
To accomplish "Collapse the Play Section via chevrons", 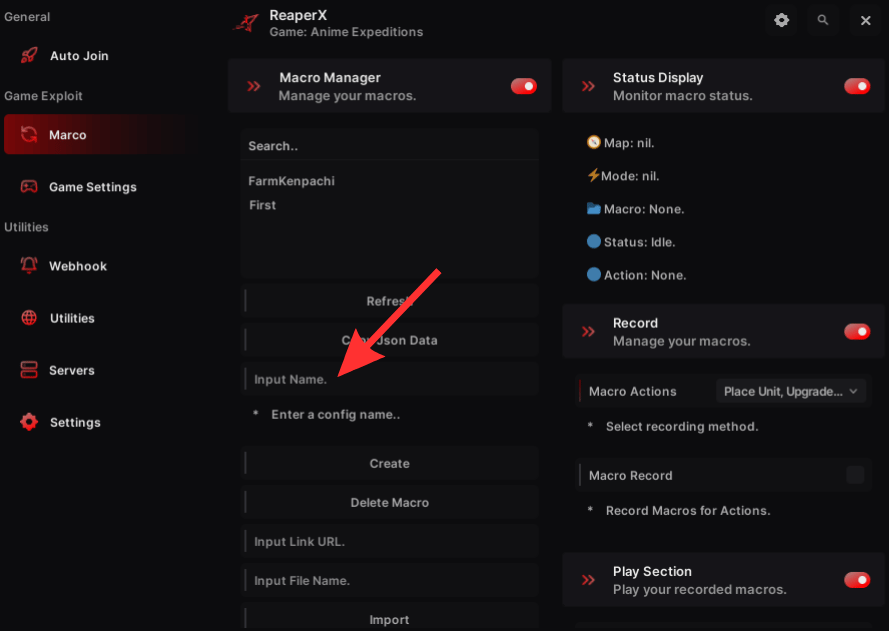I will pyautogui.click(x=588, y=580).
